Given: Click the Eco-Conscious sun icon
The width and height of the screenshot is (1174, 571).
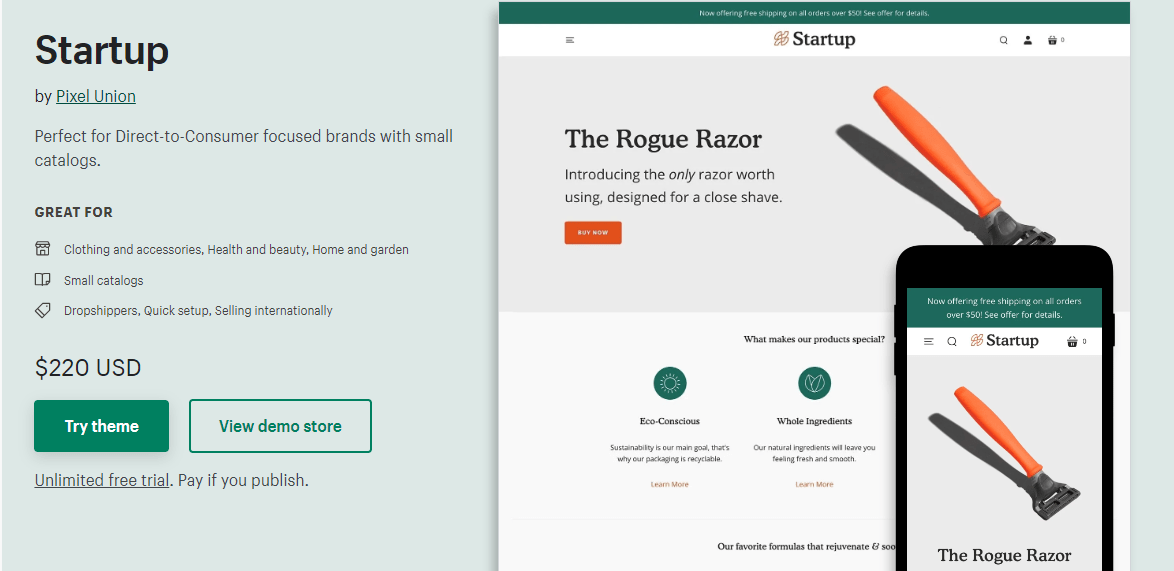Looking at the screenshot, I should click(670, 383).
